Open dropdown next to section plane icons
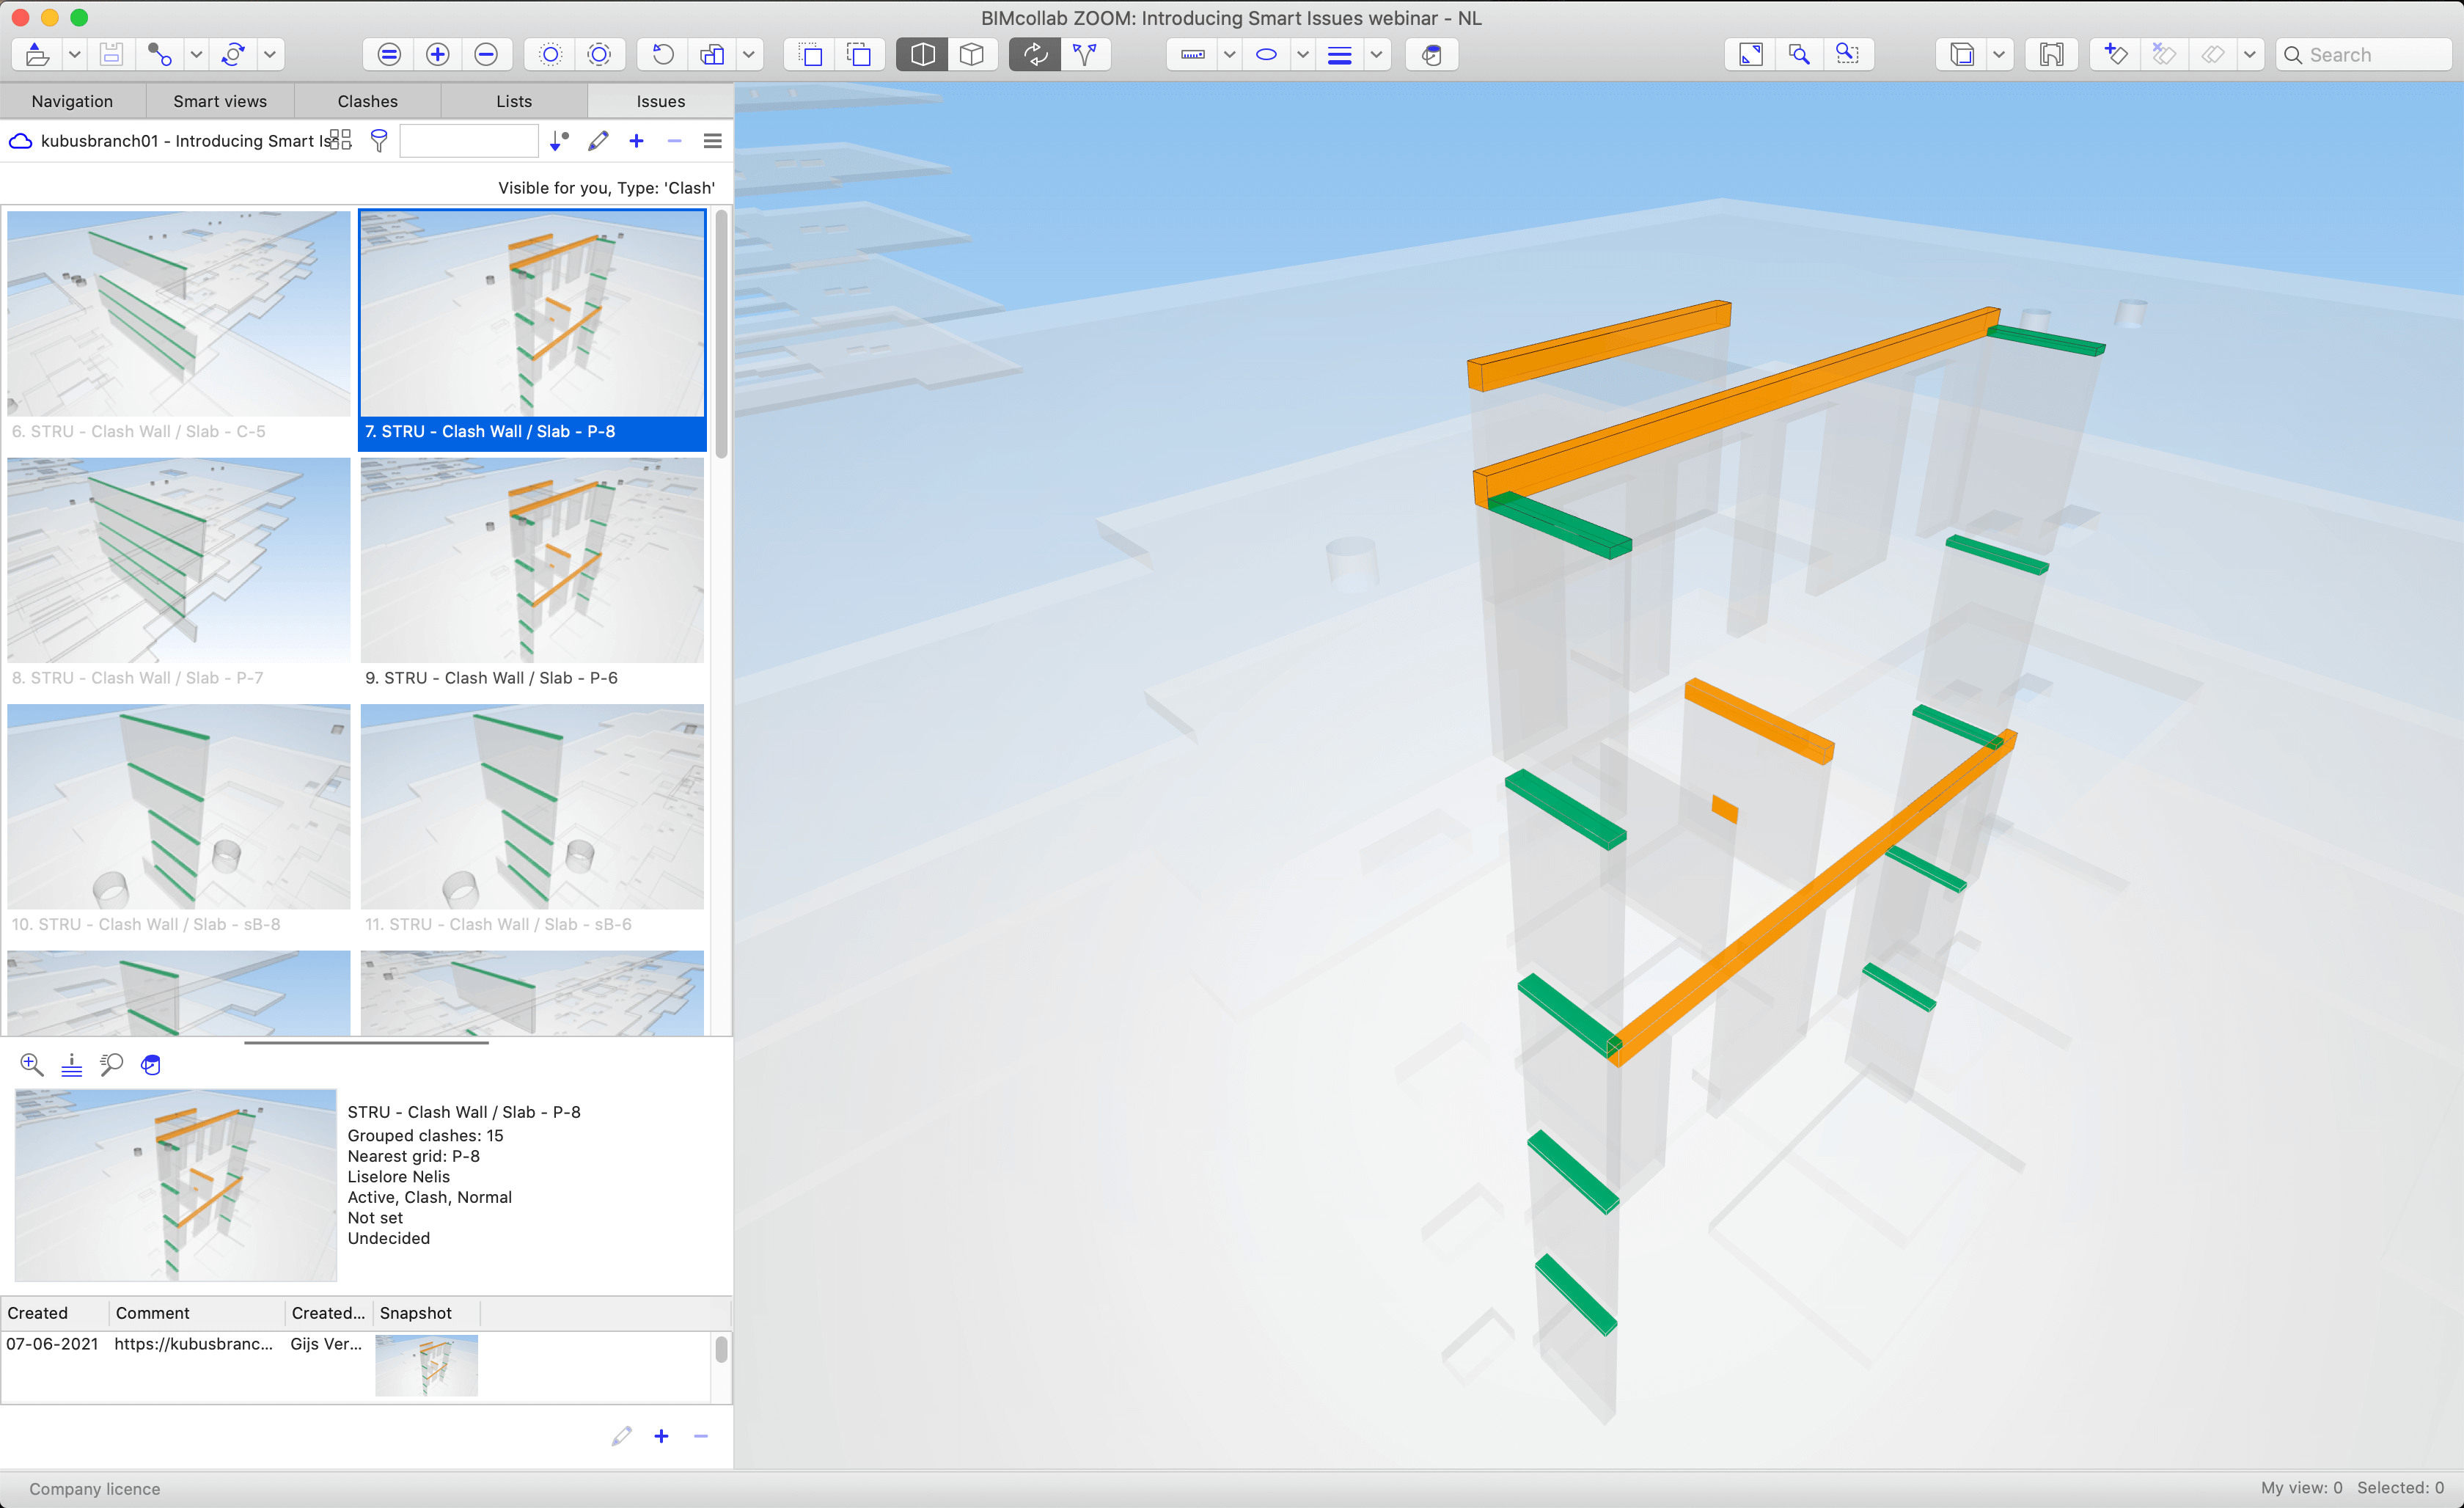 coord(2249,54)
